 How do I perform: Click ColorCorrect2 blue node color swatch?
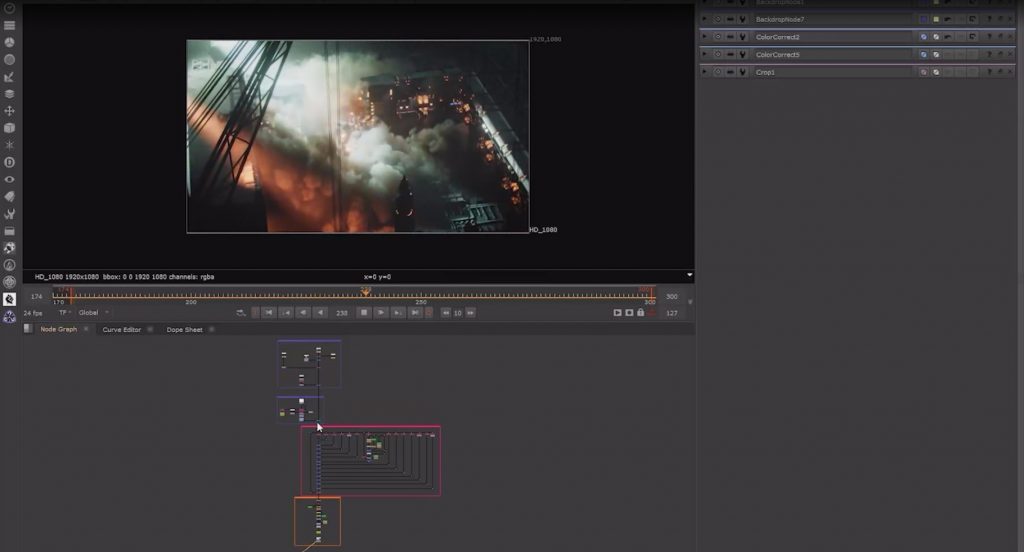tap(923, 37)
